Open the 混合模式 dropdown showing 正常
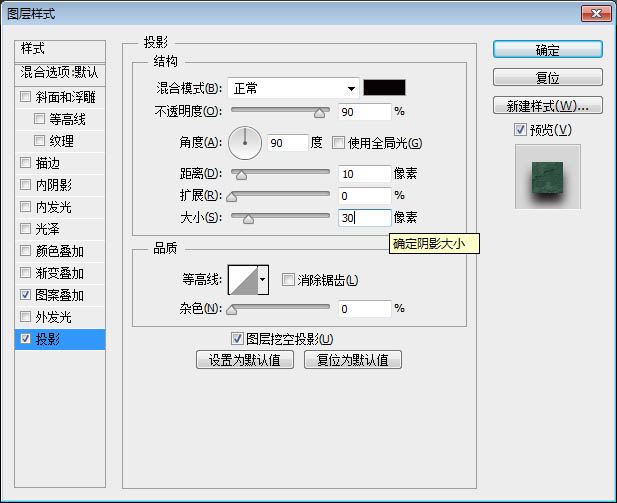617x503 pixels. pos(293,88)
